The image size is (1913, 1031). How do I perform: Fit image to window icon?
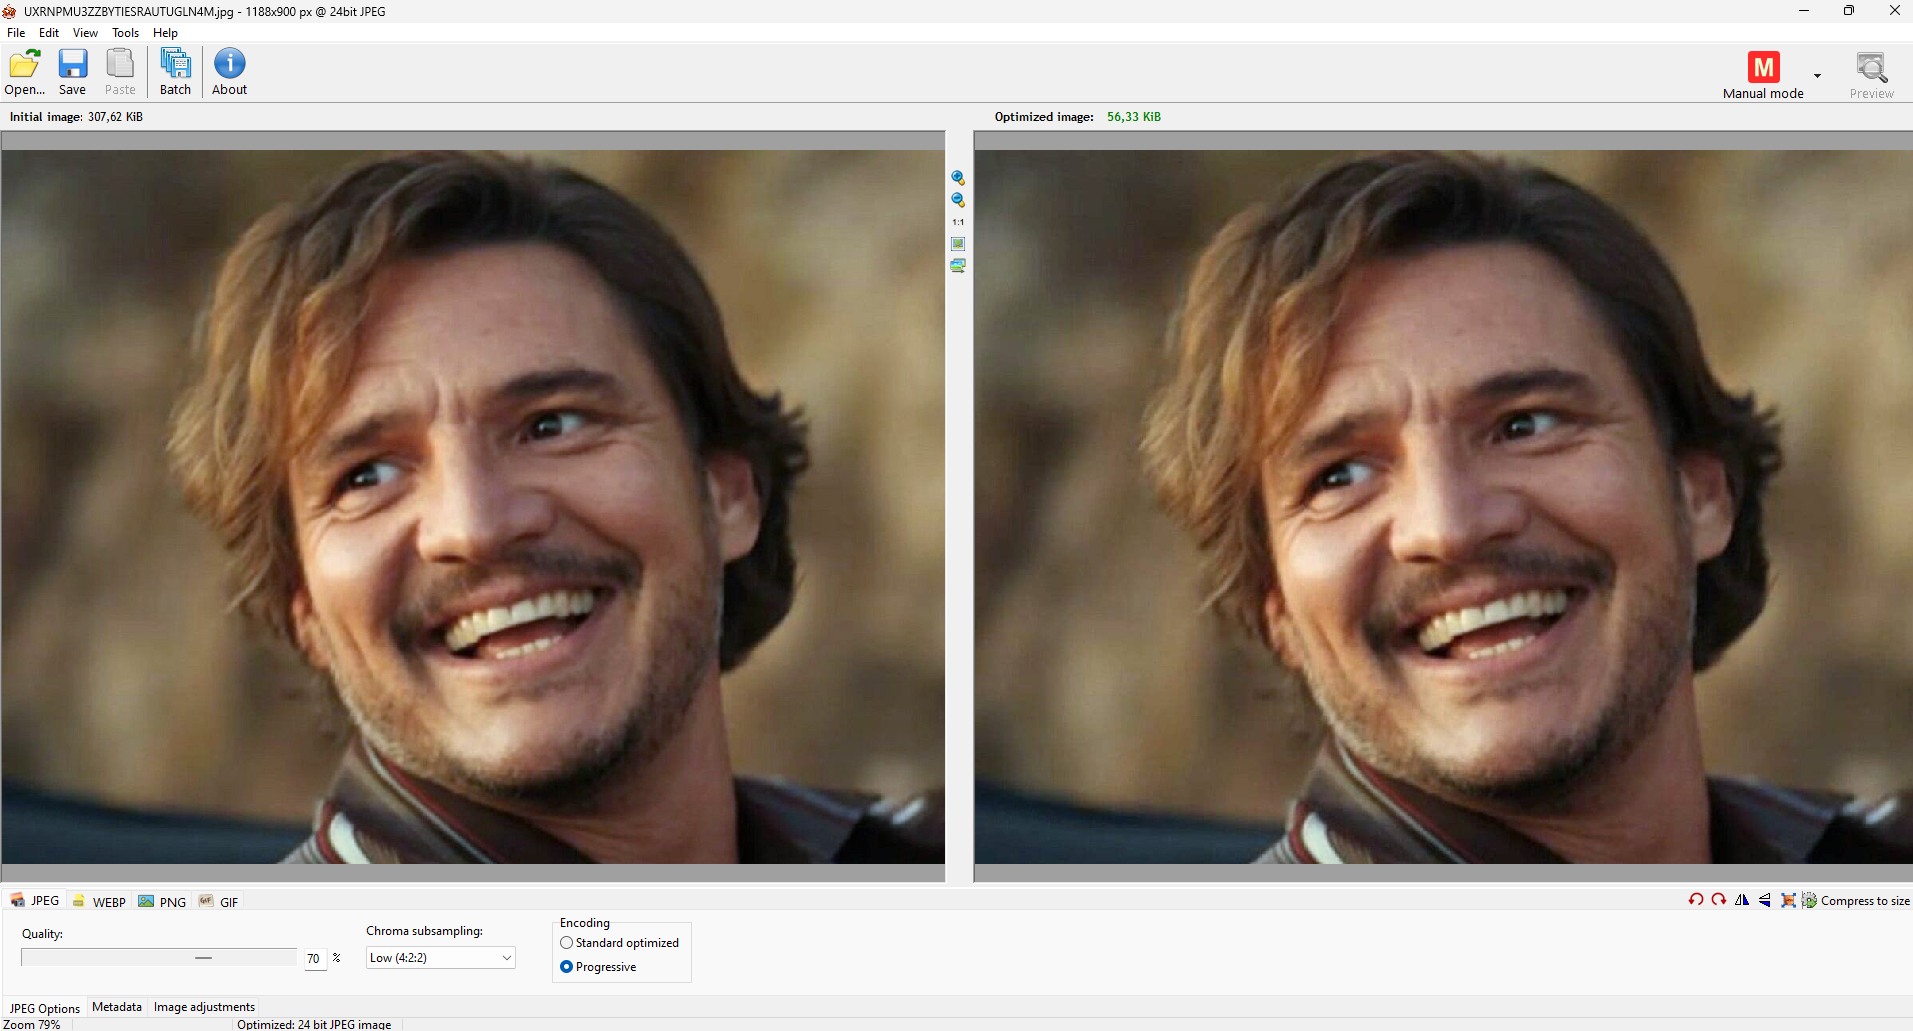pos(958,244)
